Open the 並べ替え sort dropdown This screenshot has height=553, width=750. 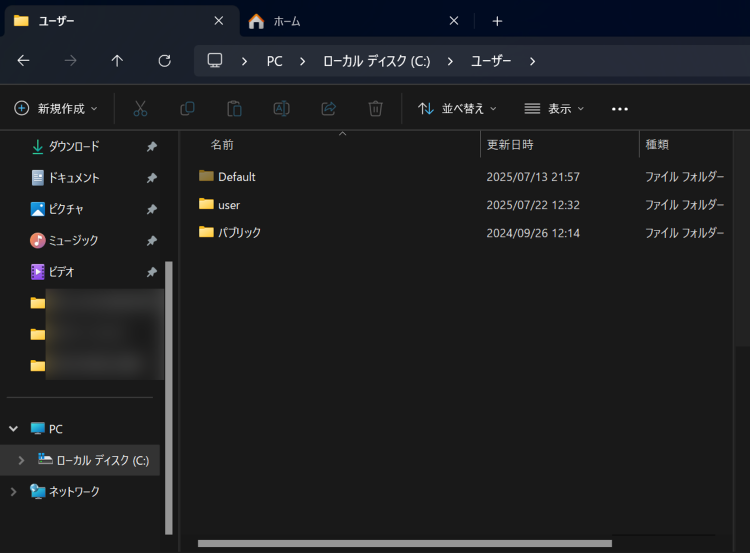tap(457, 109)
